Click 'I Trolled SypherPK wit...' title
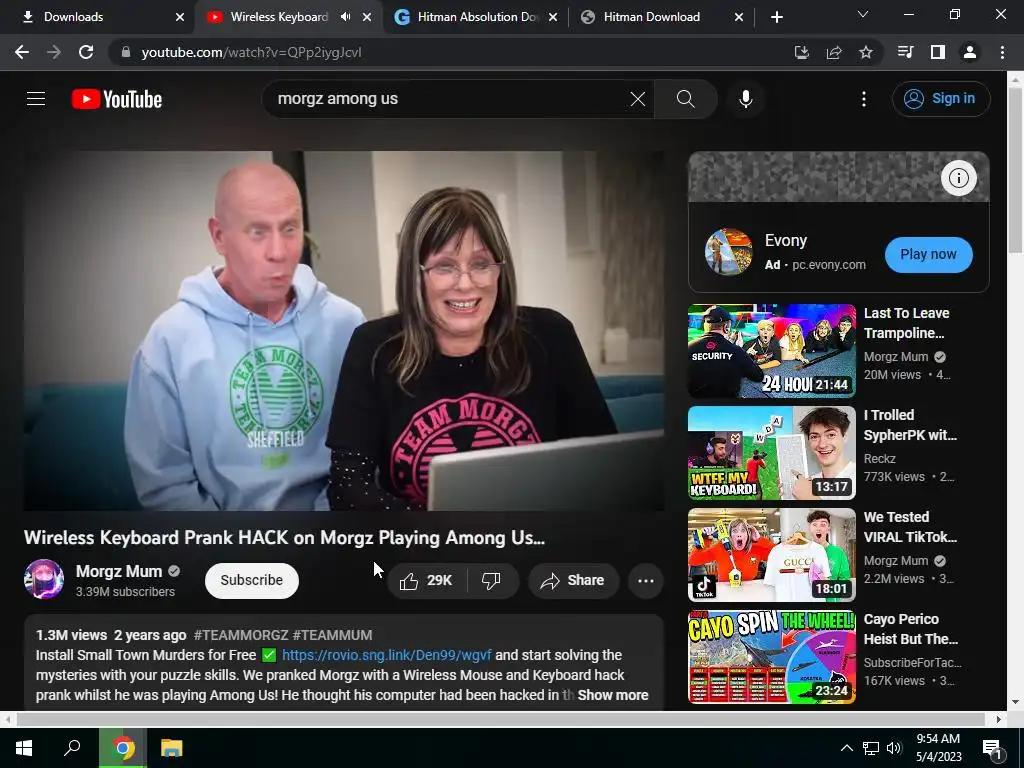 click(x=910, y=425)
